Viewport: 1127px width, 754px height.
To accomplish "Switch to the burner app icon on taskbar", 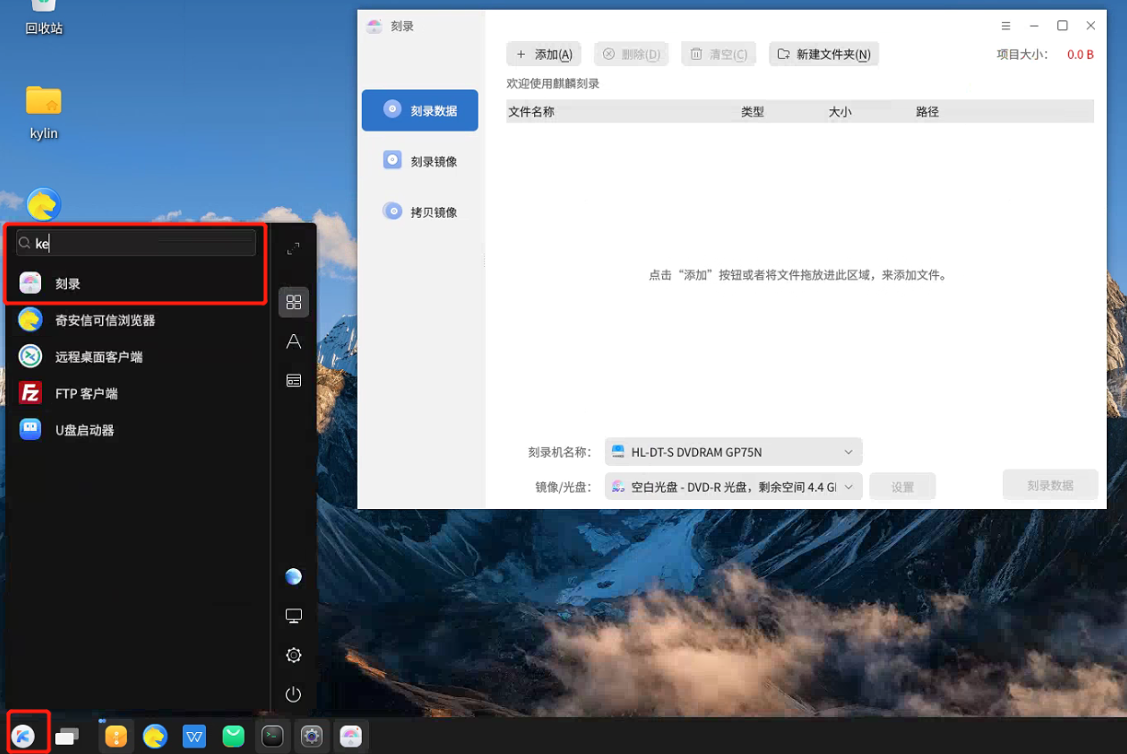I will 351,736.
